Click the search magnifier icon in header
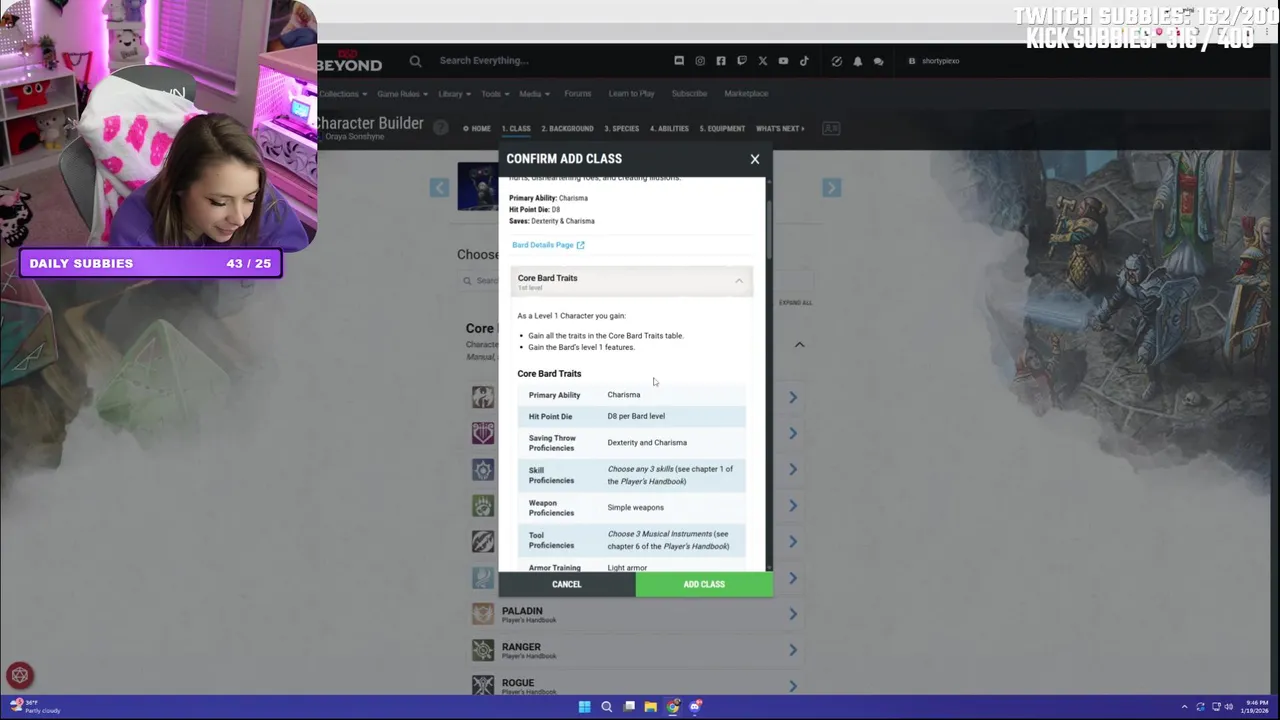Image resolution: width=1280 pixels, height=720 pixels. (415, 61)
